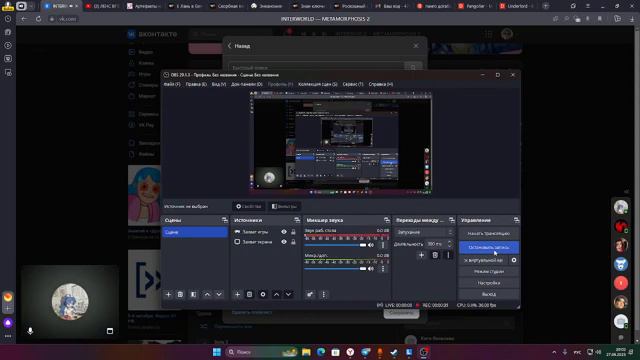
Task: Click the OBS preview canvas
Action: point(341,142)
